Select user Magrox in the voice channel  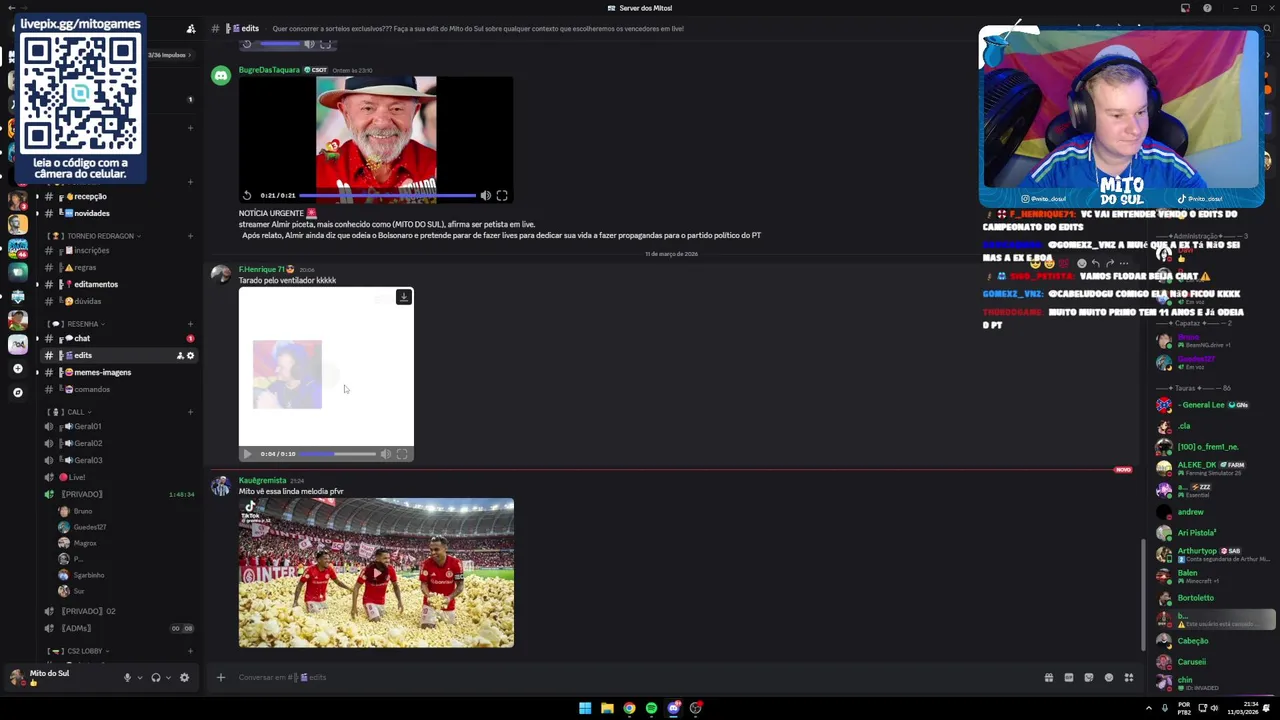pyautogui.click(x=85, y=543)
